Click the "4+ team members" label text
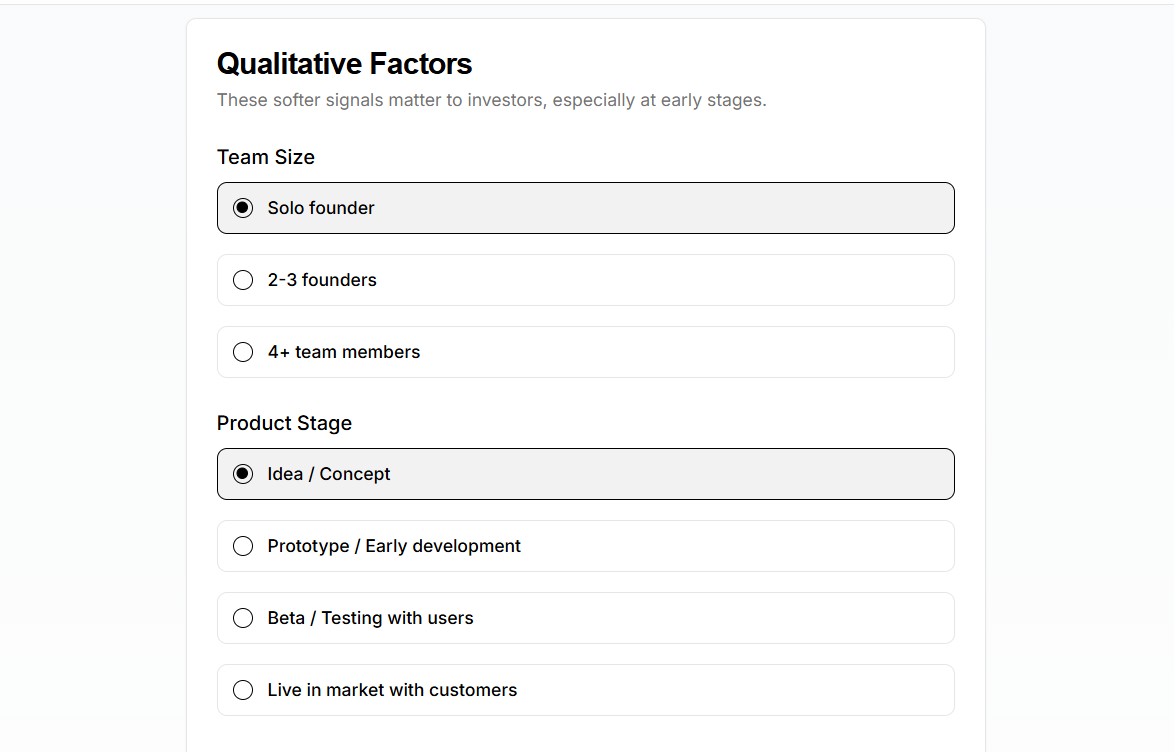The height and width of the screenshot is (752, 1174). pos(344,352)
